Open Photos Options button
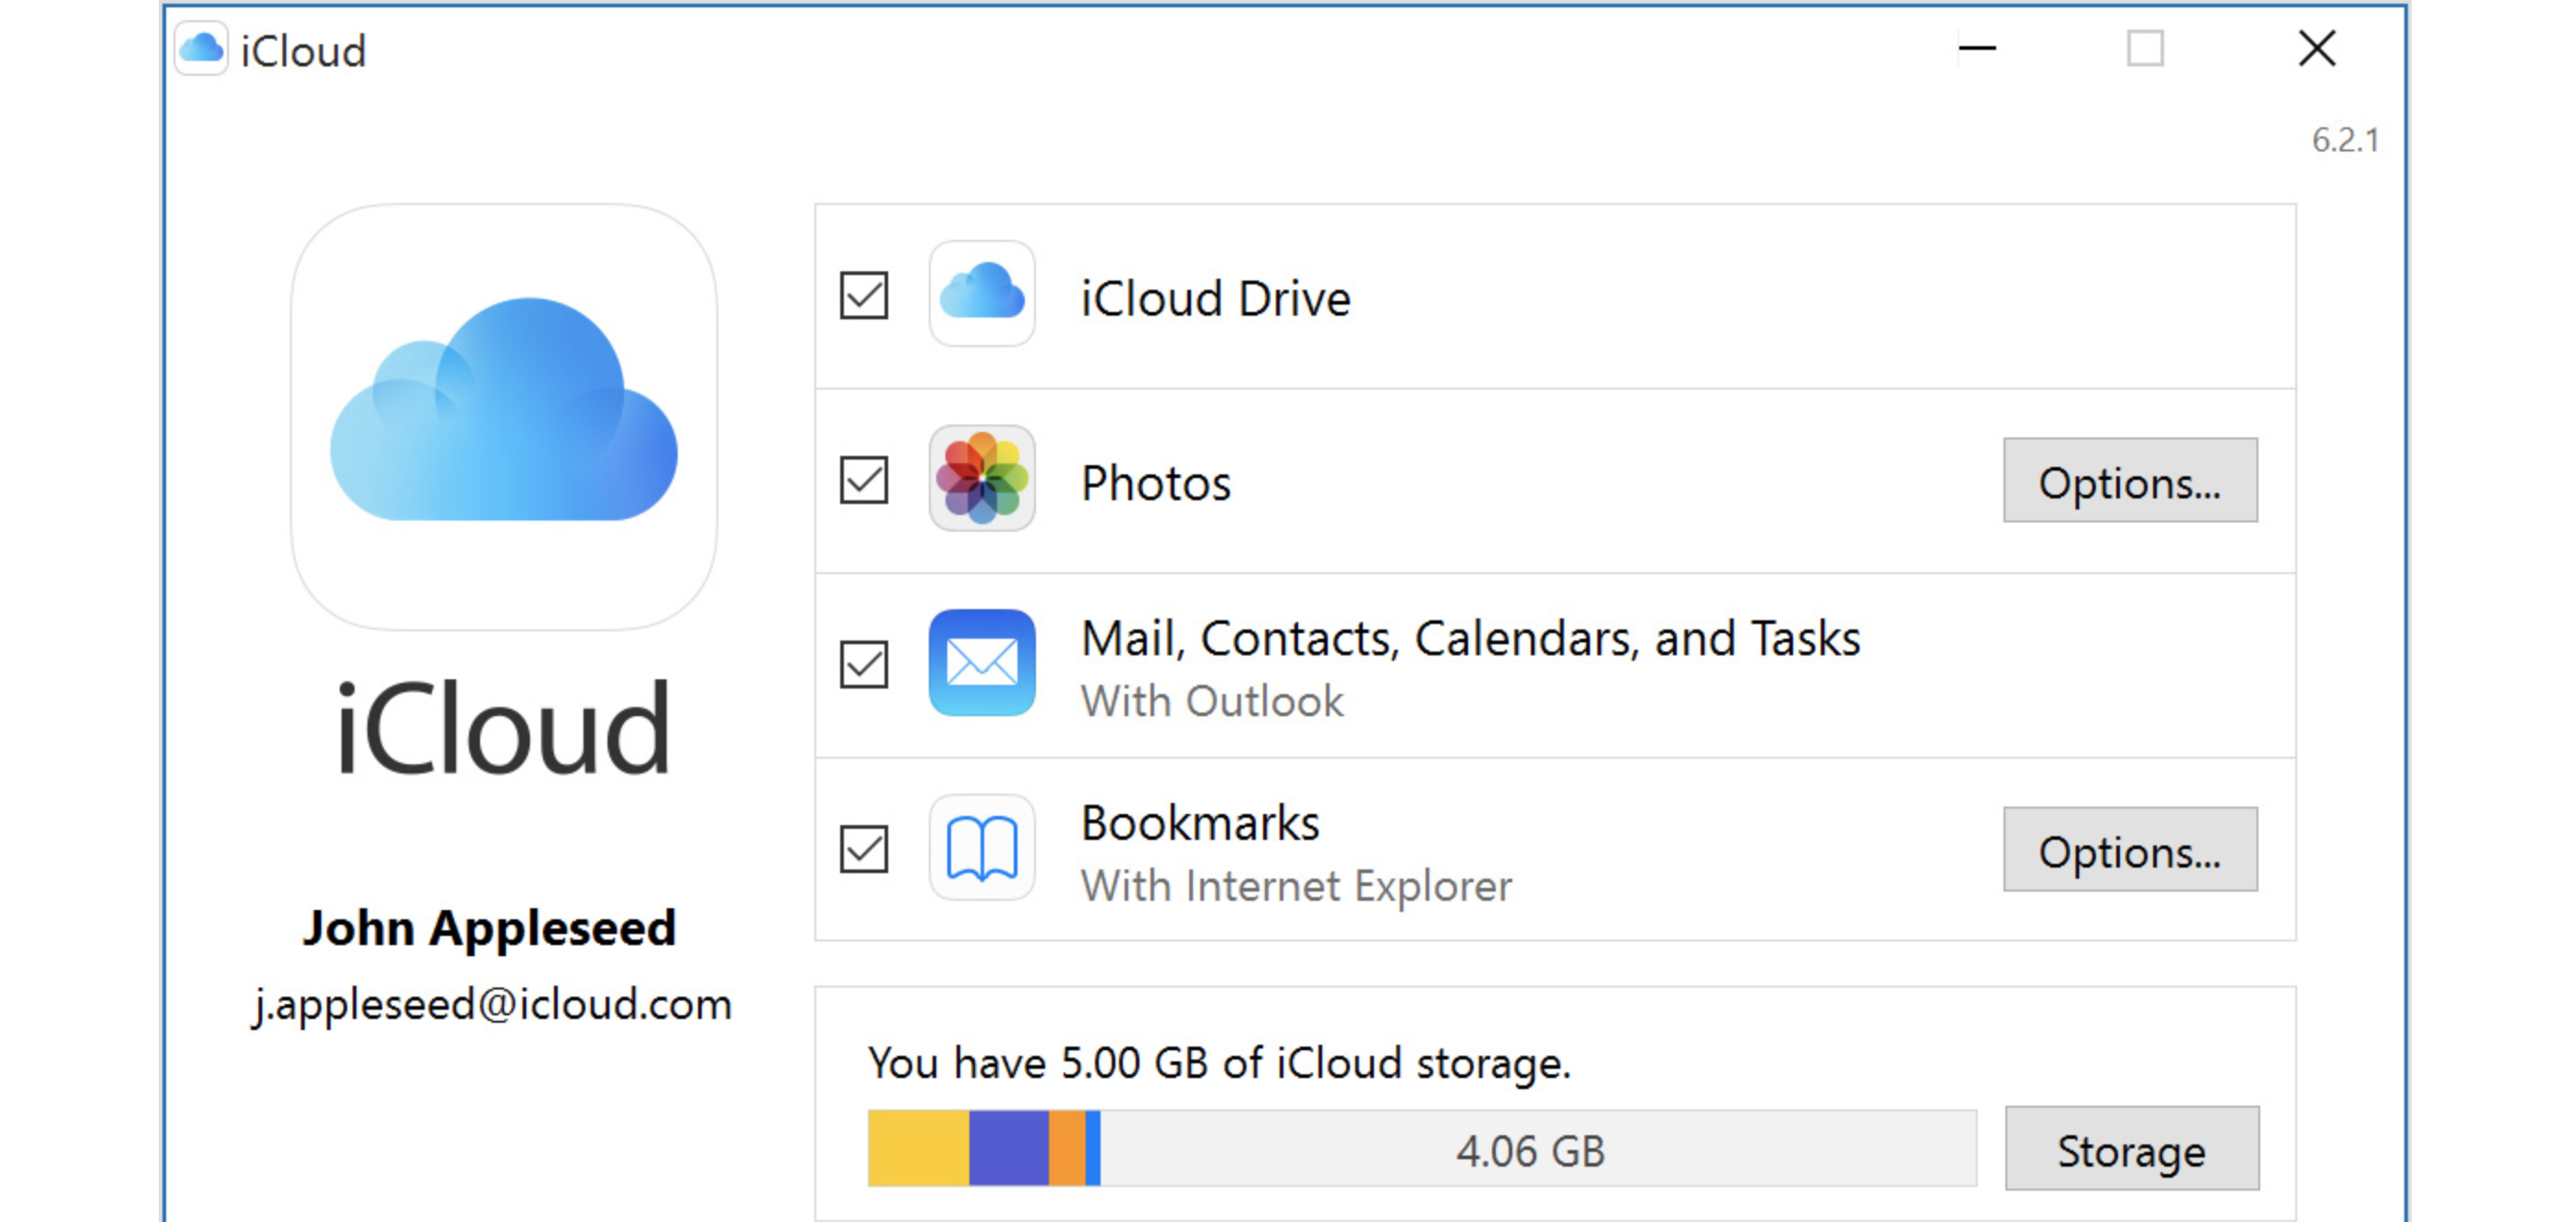Image resolution: width=2576 pixels, height=1222 pixels. (x=2129, y=480)
